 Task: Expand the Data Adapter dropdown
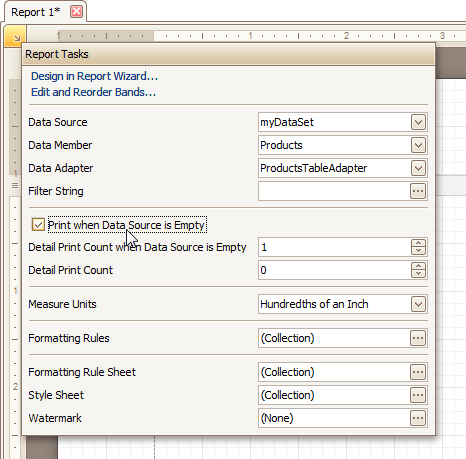(418, 168)
